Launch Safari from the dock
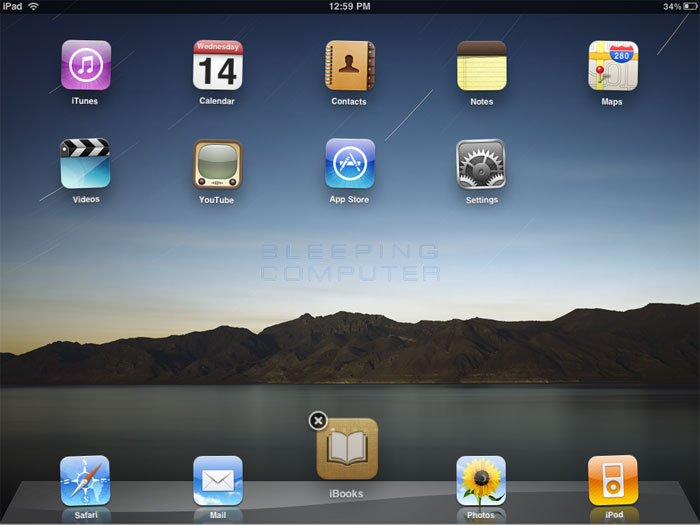Image resolution: width=700 pixels, height=525 pixels. [x=85, y=481]
